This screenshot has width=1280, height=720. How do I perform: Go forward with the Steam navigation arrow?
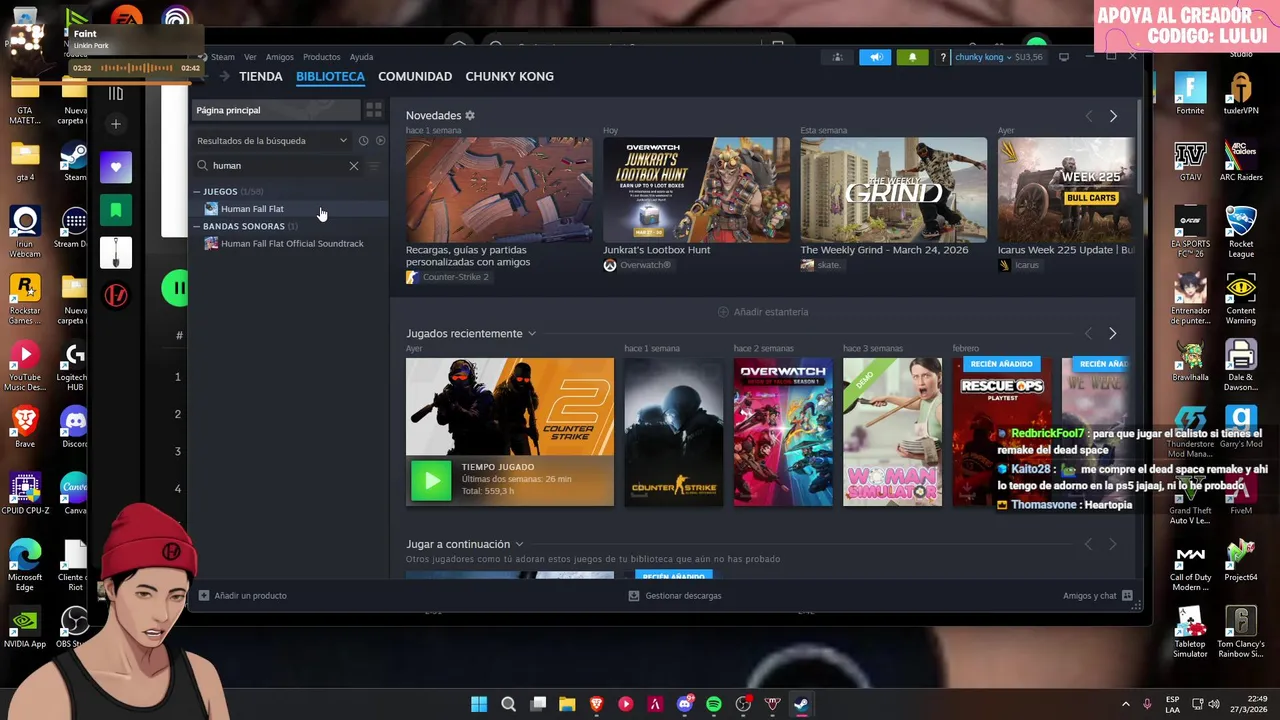pos(224,76)
